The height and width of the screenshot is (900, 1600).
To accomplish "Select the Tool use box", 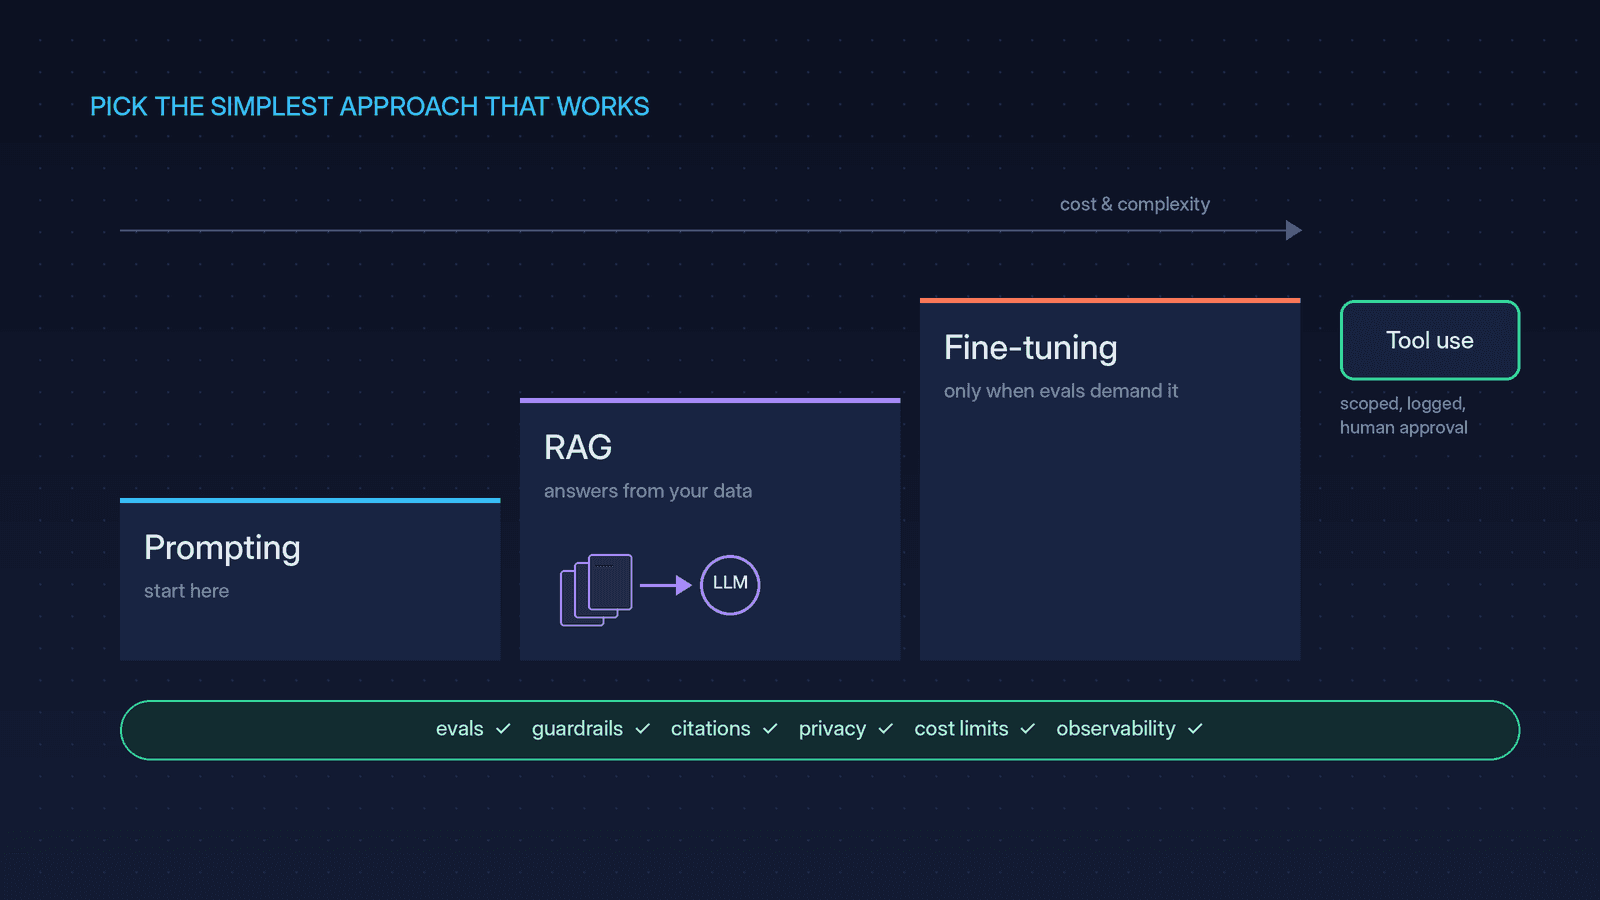I will (1430, 340).
